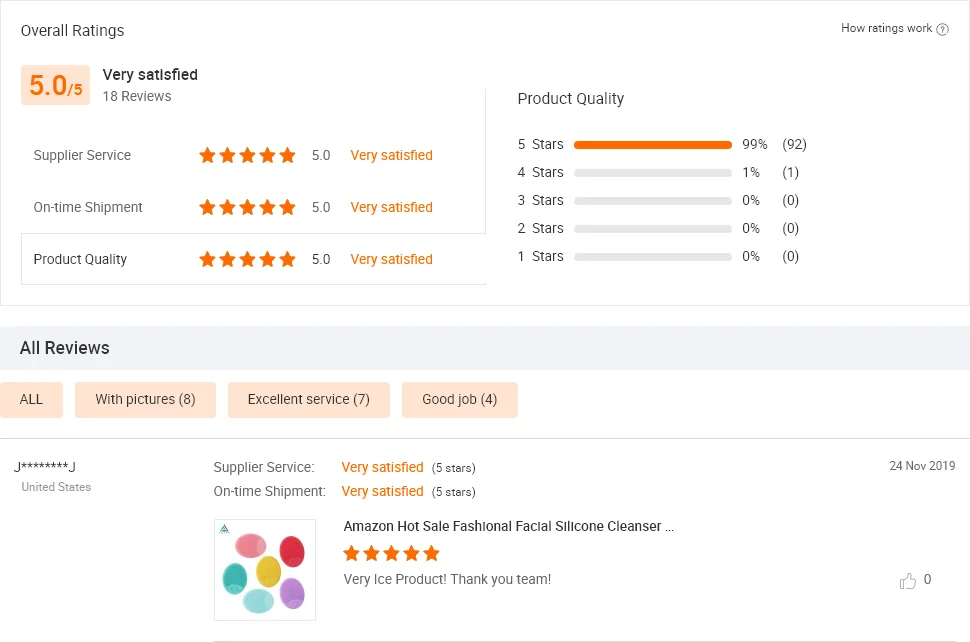Viewport: 970px width, 642px height.
Task: Click the 5 Stars orange progress bar
Action: (x=652, y=145)
